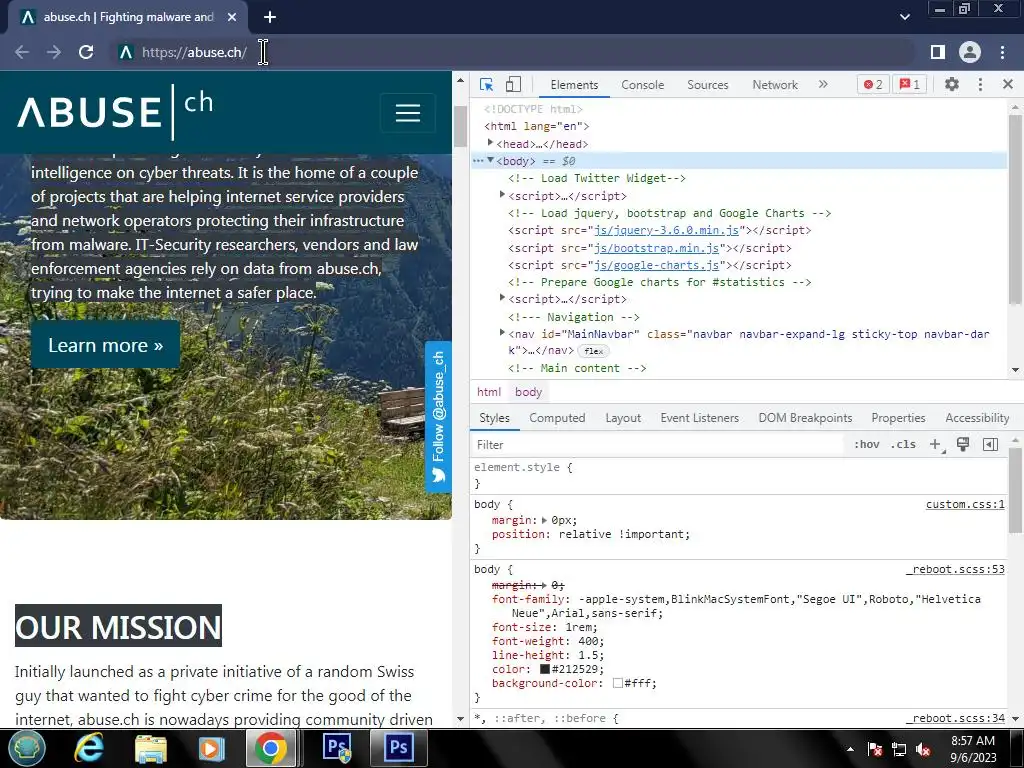Open the Computed styles tab

coord(557,418)
